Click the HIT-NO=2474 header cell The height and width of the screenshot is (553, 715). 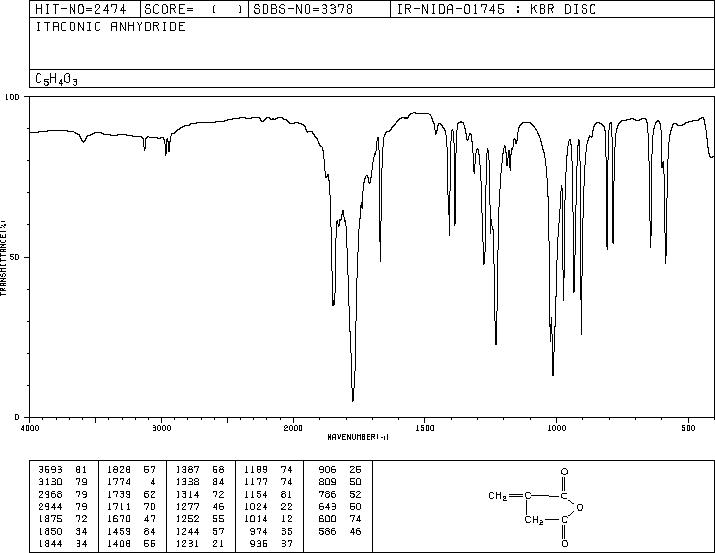(81, 9)
